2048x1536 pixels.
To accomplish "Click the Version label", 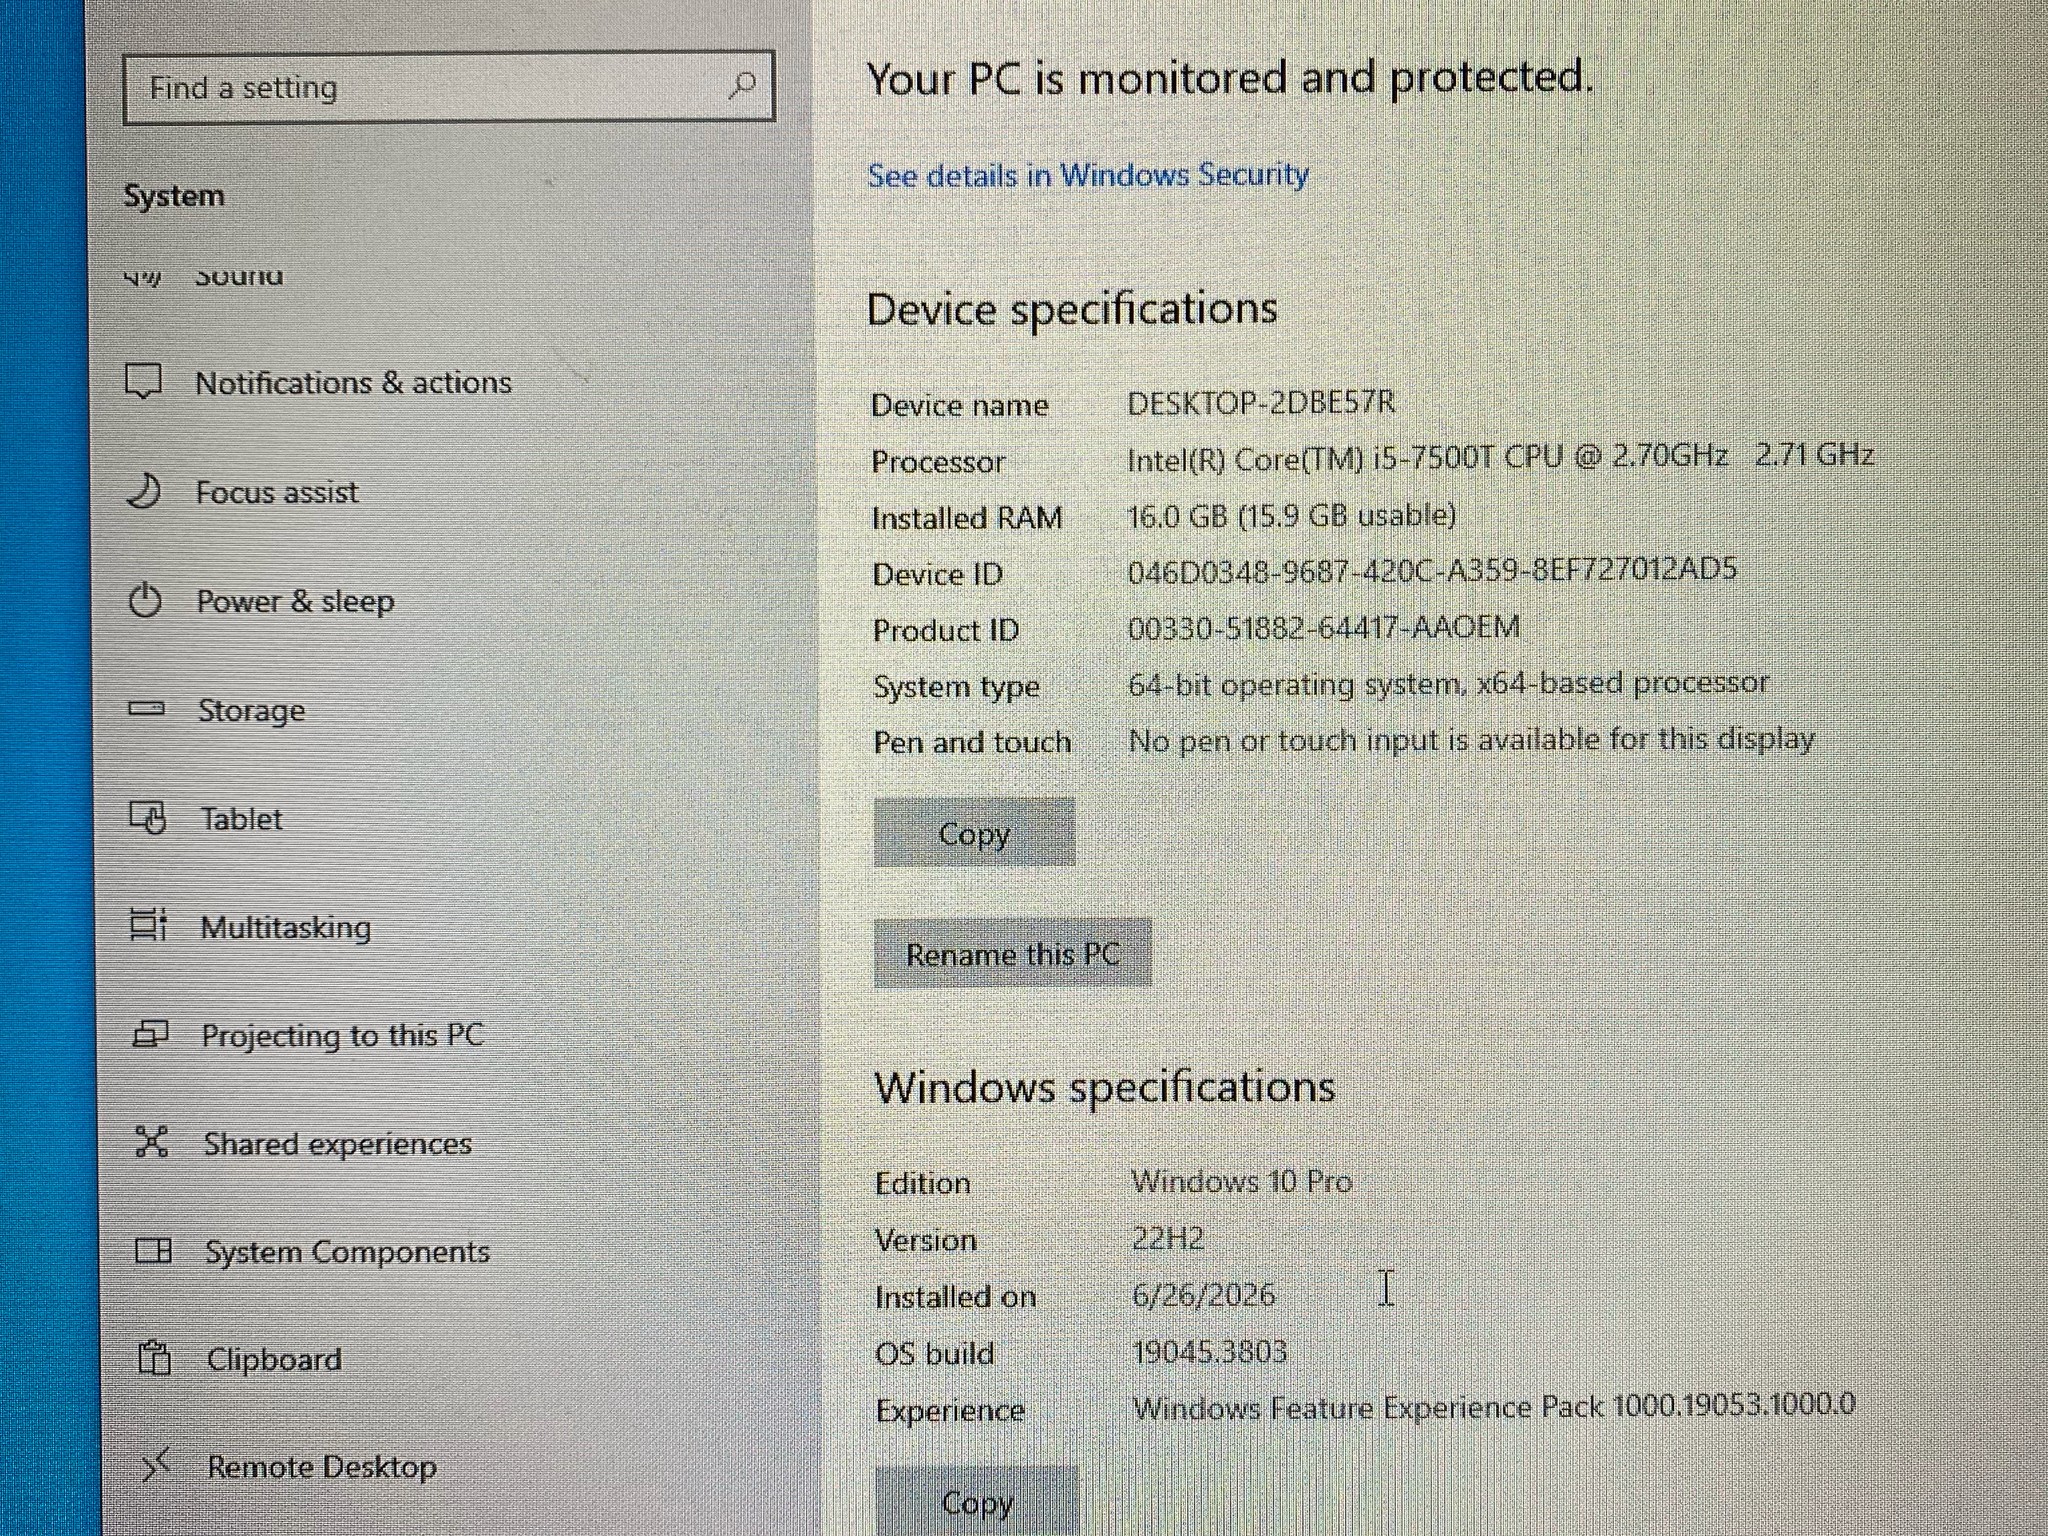I will coord(925,1241).
